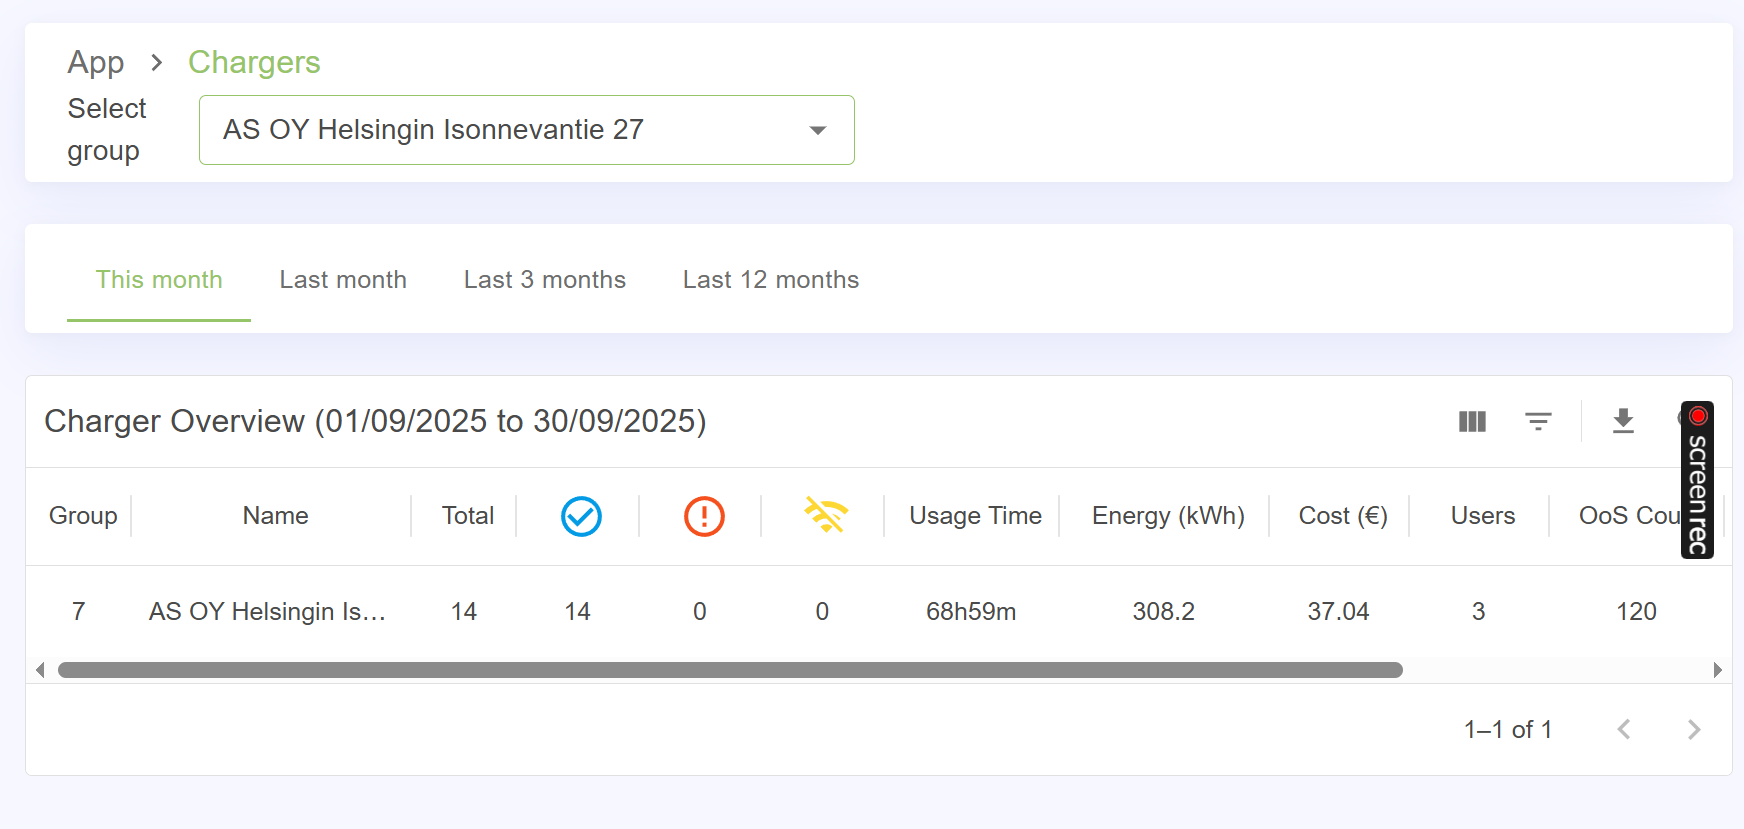
Task: Sort by the Usage Time column header
Action: click(975, 516)
